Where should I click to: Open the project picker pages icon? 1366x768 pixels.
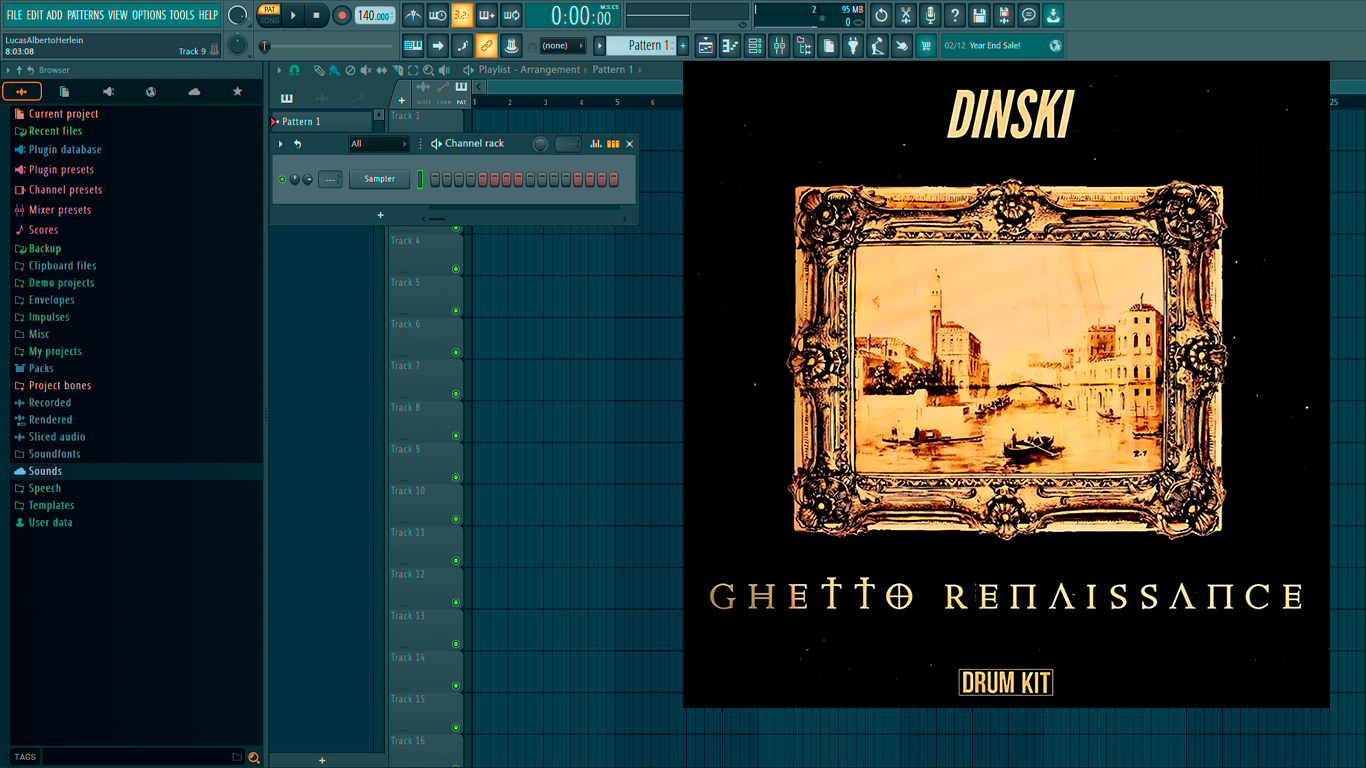tap(829, 45)
